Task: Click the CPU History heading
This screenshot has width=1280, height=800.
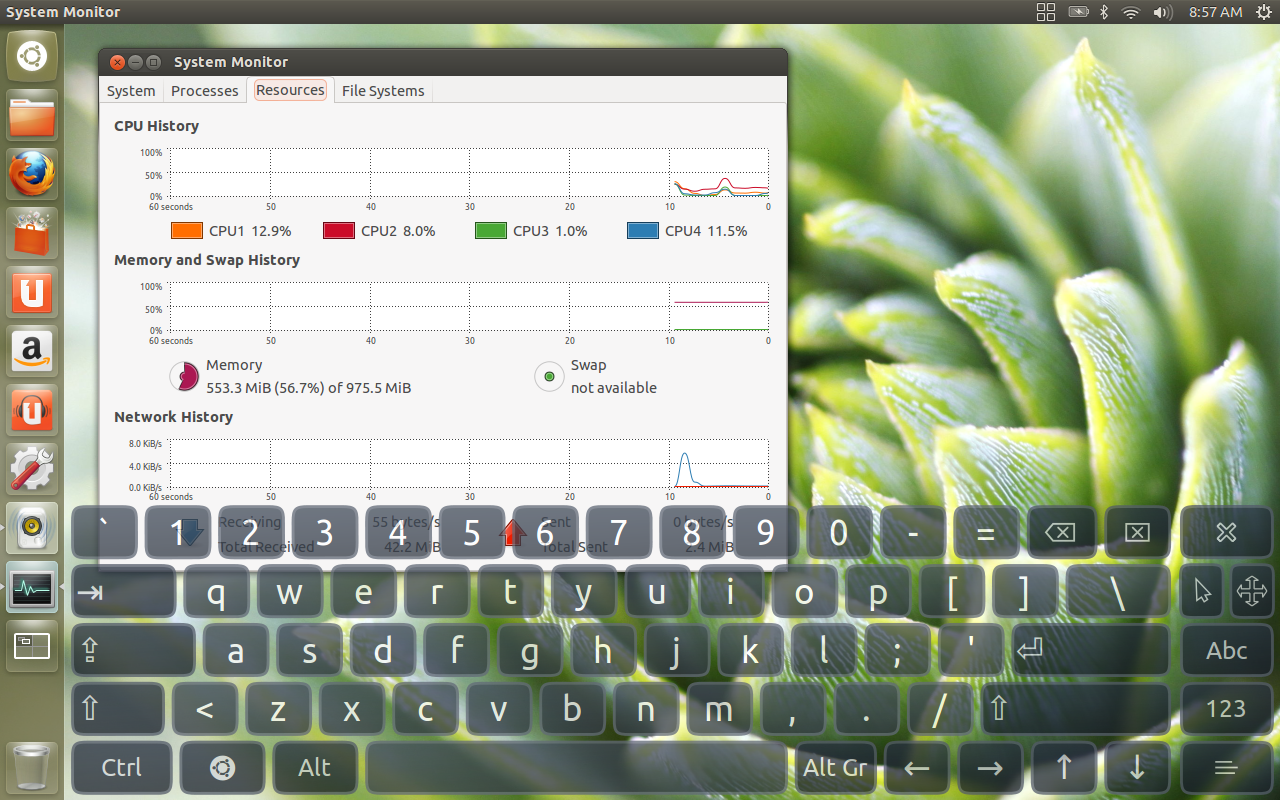Action: point(156,126)
